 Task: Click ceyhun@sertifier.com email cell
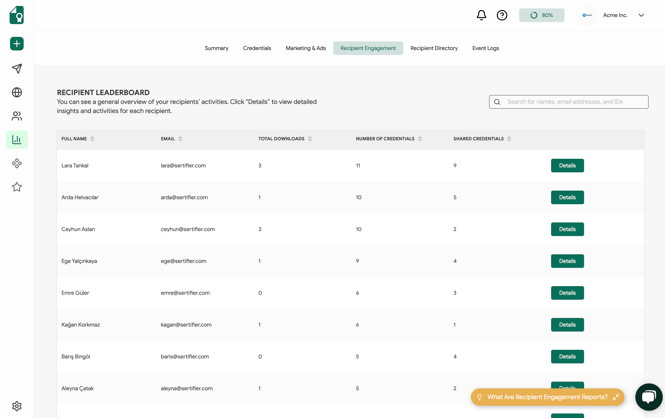pyautogui.click(x=187, y=229)
